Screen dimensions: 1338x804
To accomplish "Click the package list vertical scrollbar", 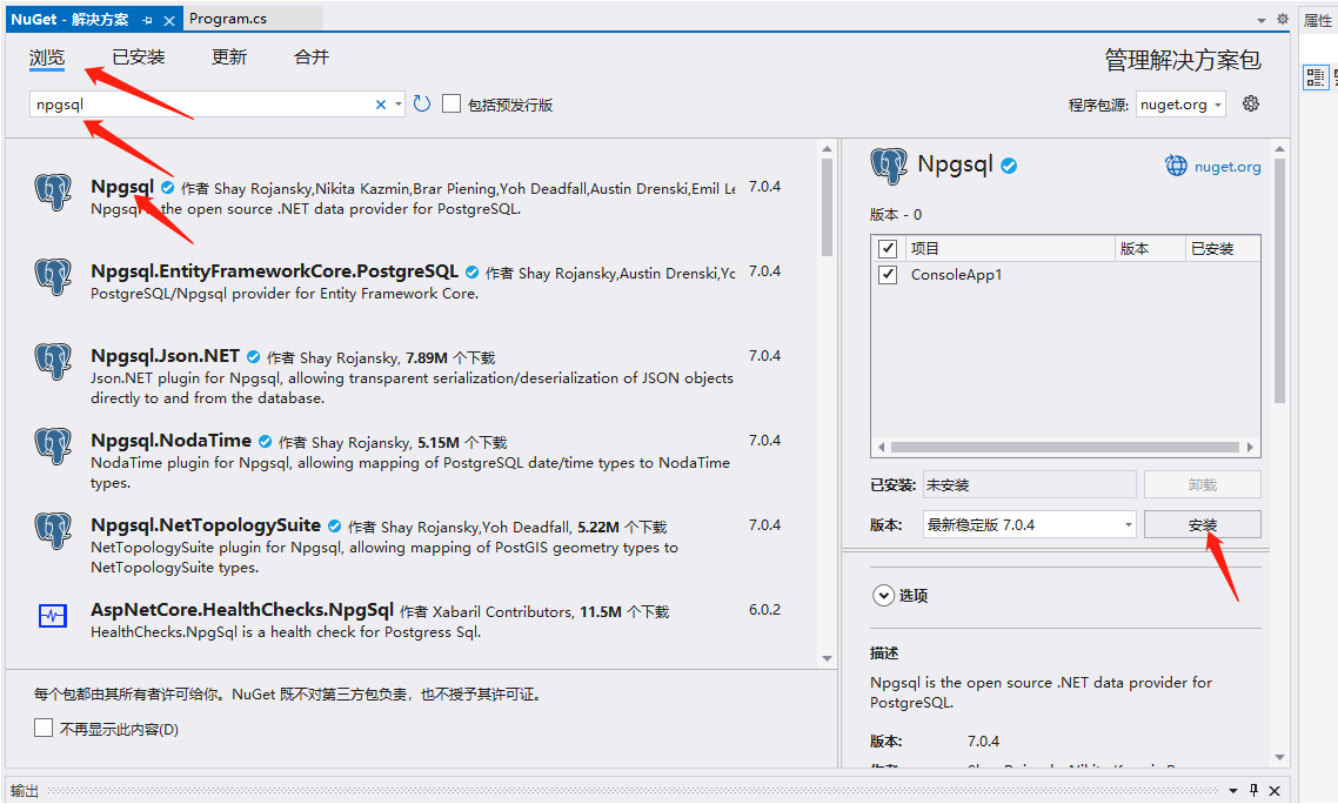I will tap(827, 208).
